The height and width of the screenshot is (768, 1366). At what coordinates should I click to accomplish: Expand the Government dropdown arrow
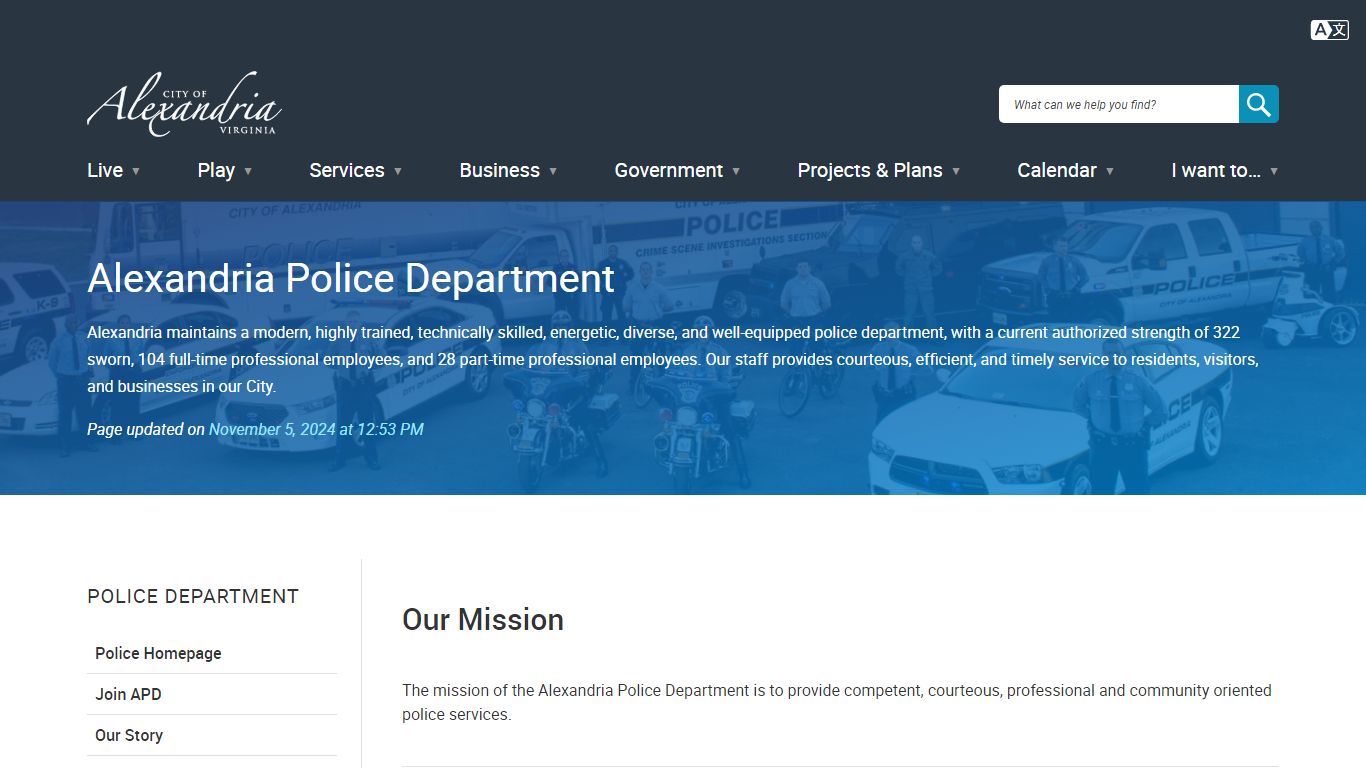click(736, 171)
